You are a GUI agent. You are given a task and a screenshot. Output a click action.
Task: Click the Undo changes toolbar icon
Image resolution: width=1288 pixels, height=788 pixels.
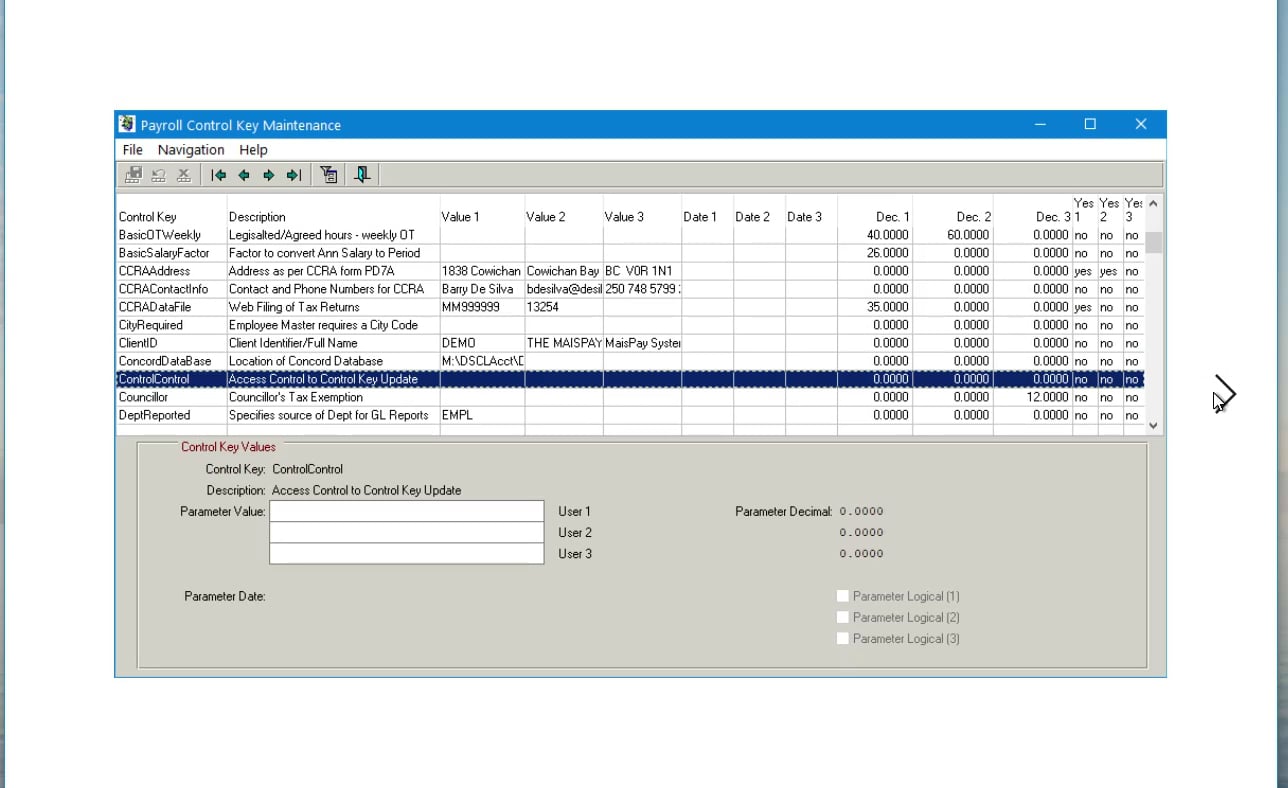(158, 175)
